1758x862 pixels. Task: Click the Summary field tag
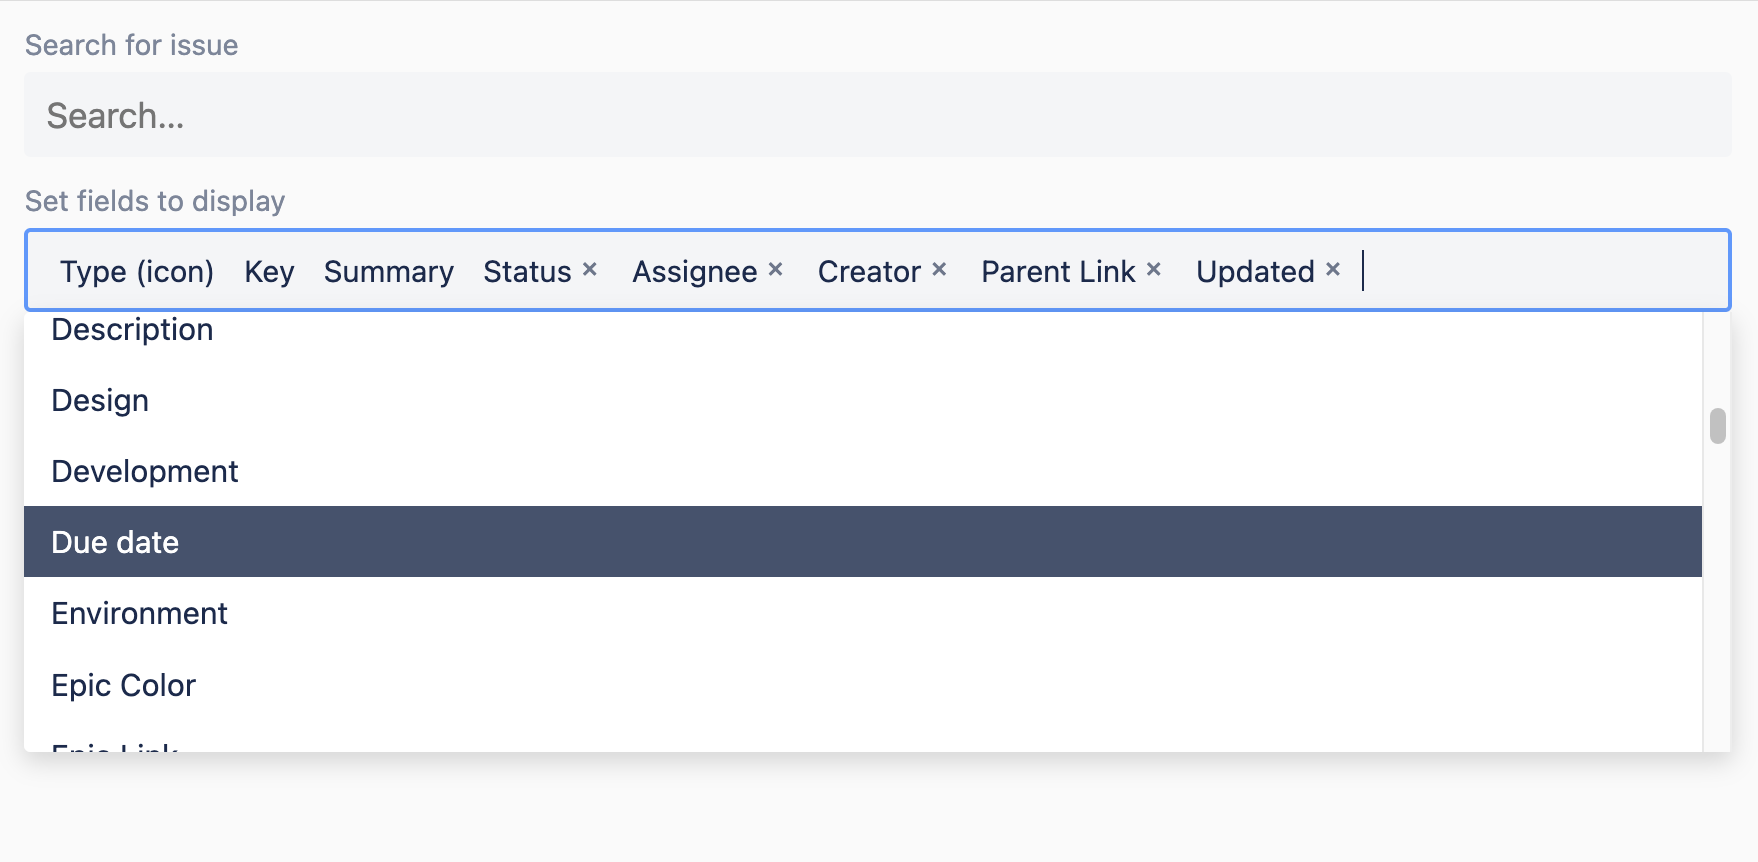pos(389,271)
